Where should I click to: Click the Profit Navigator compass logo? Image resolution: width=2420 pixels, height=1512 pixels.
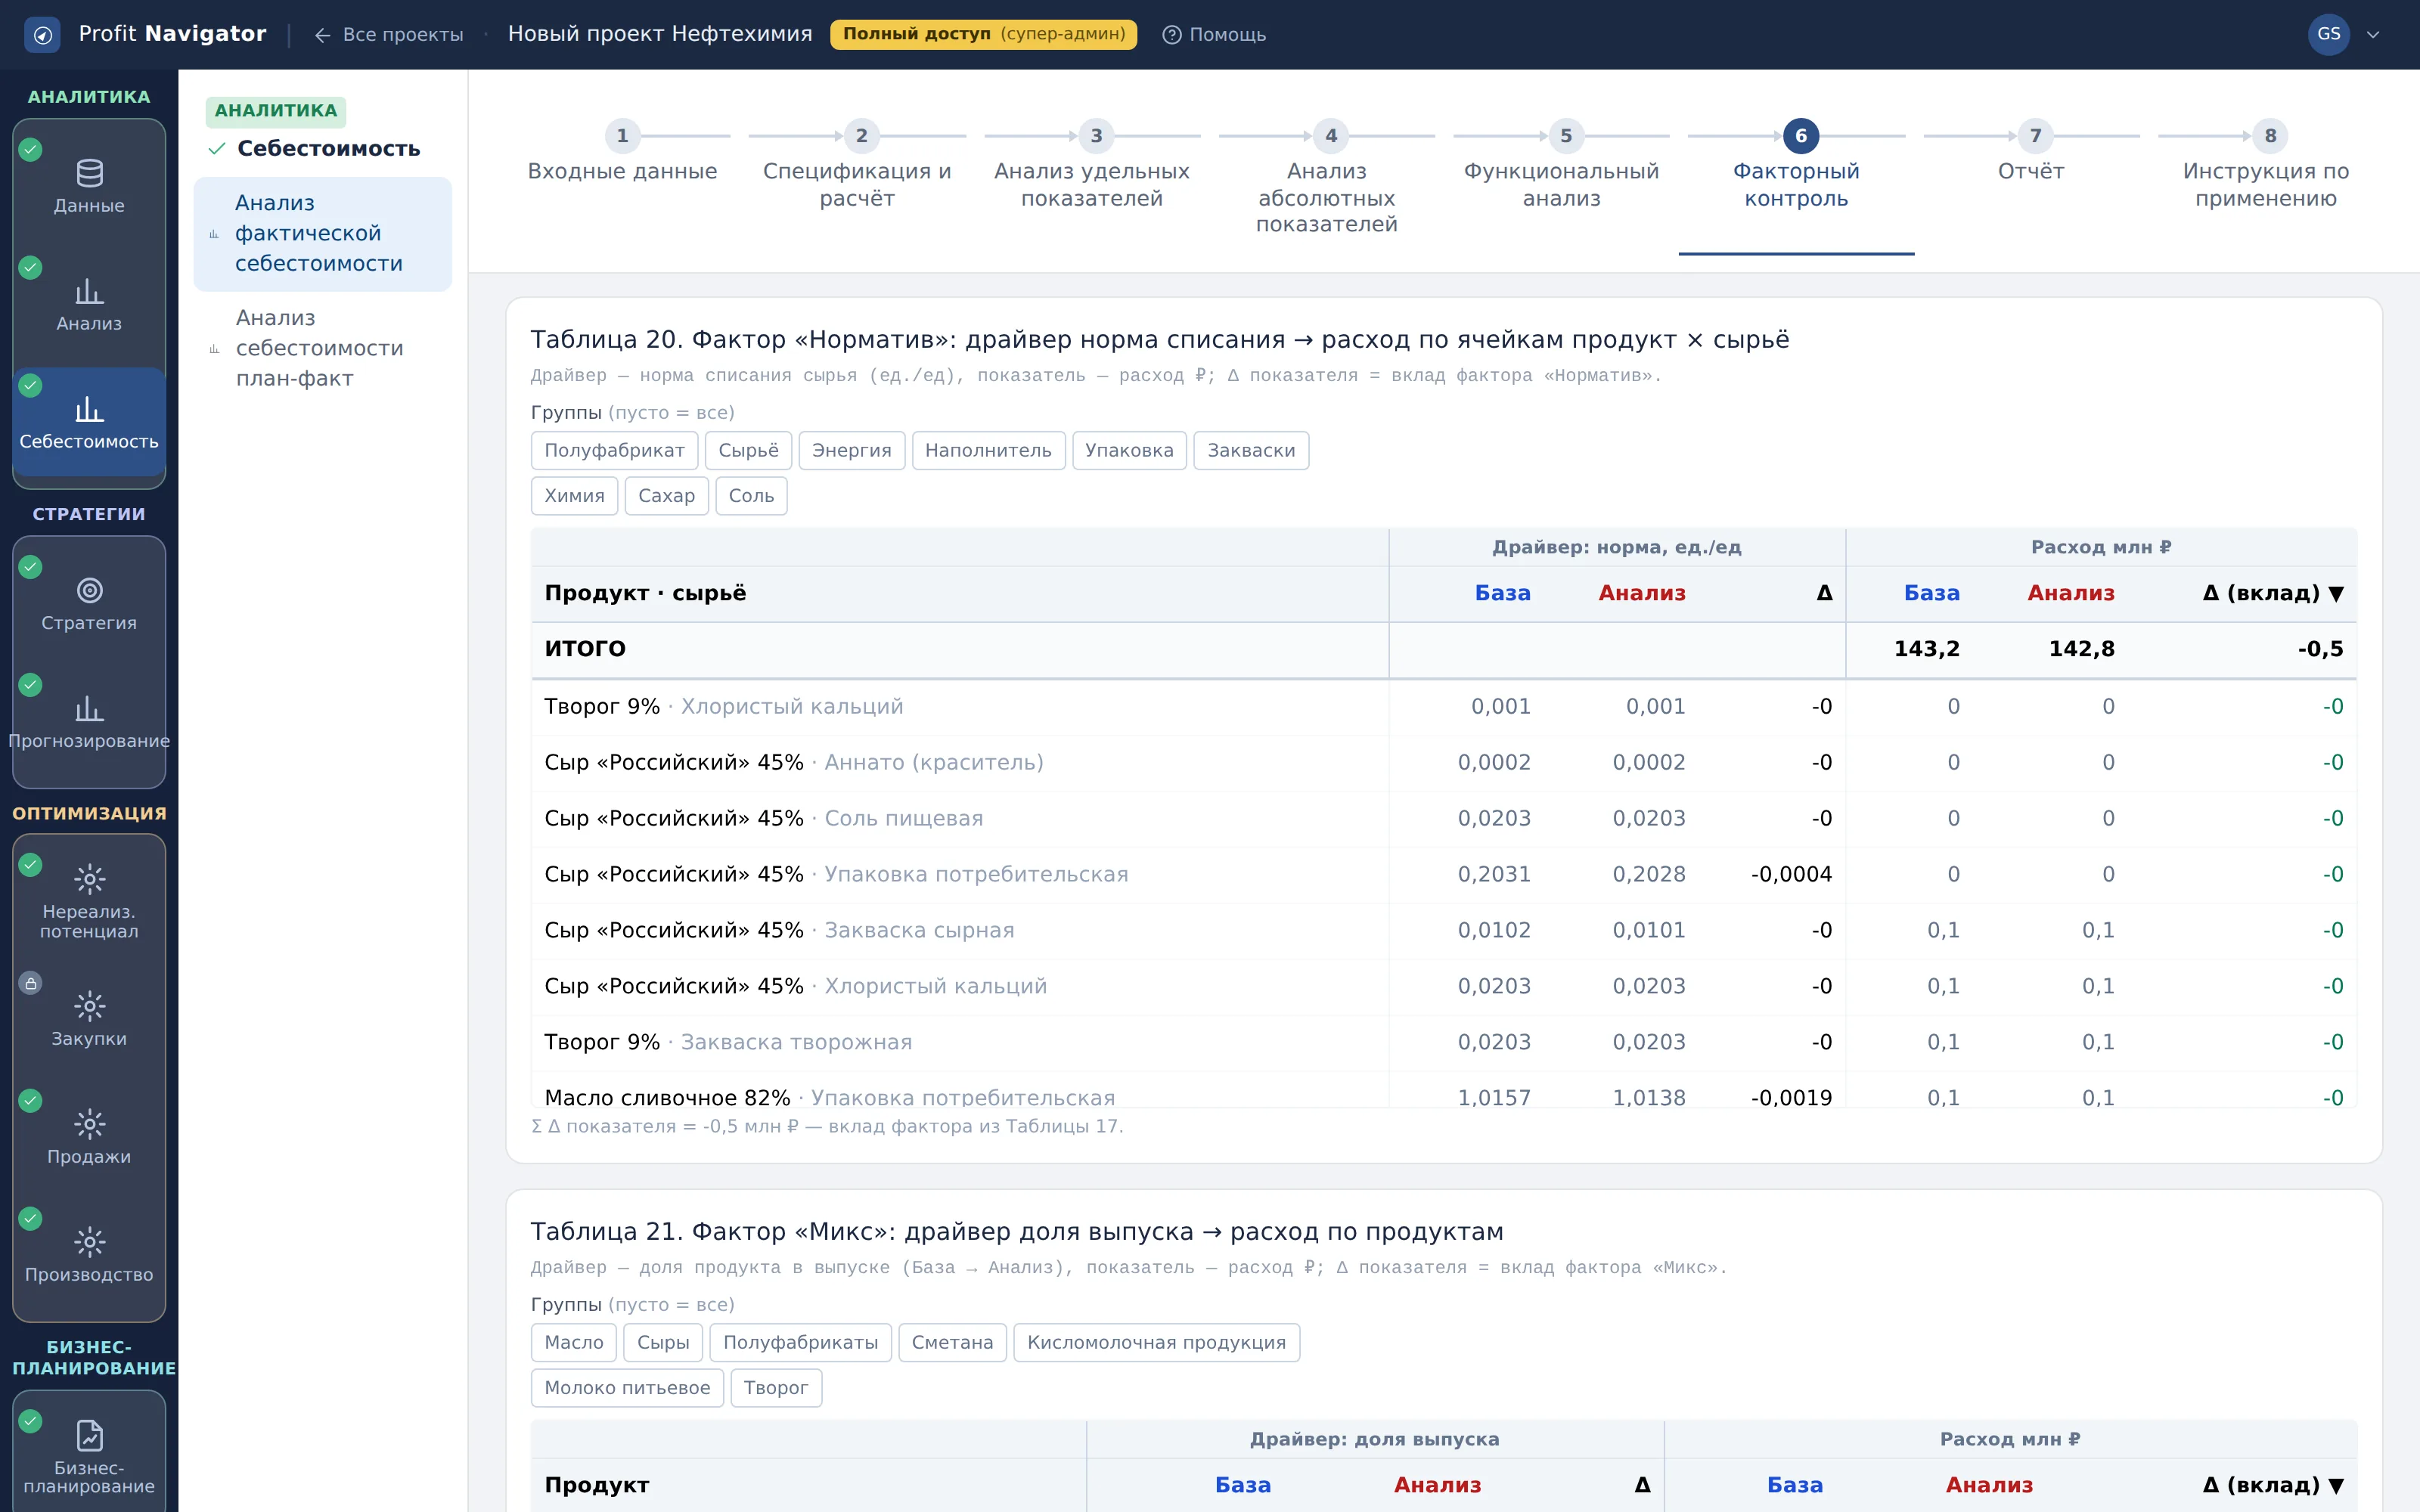pos(42,35)
